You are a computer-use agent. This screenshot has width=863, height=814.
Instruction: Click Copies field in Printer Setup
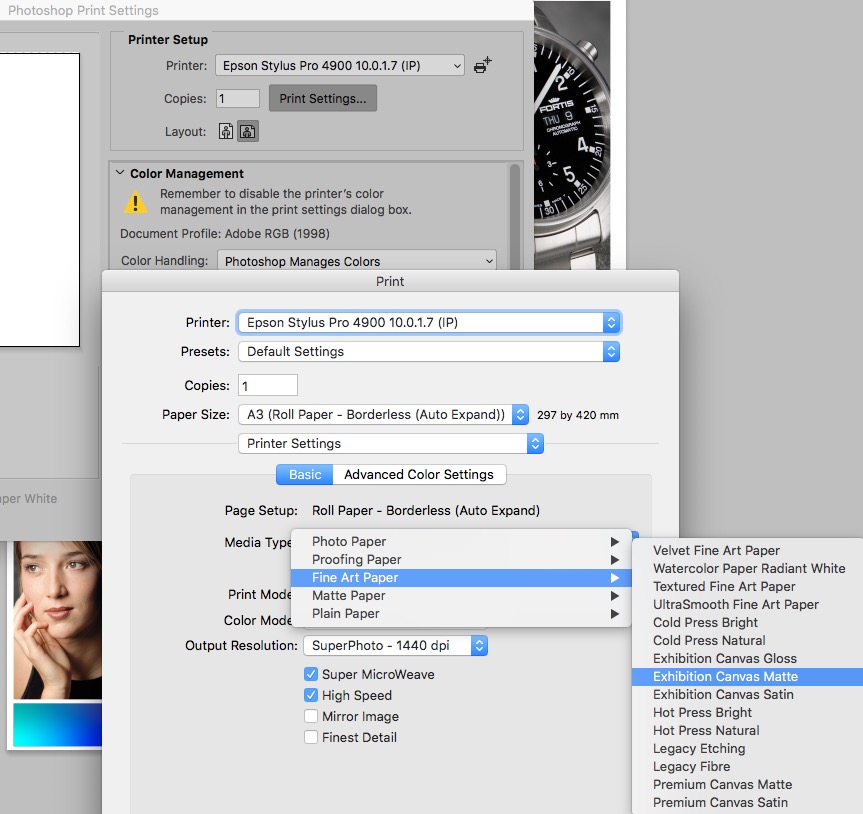point(238,99)
